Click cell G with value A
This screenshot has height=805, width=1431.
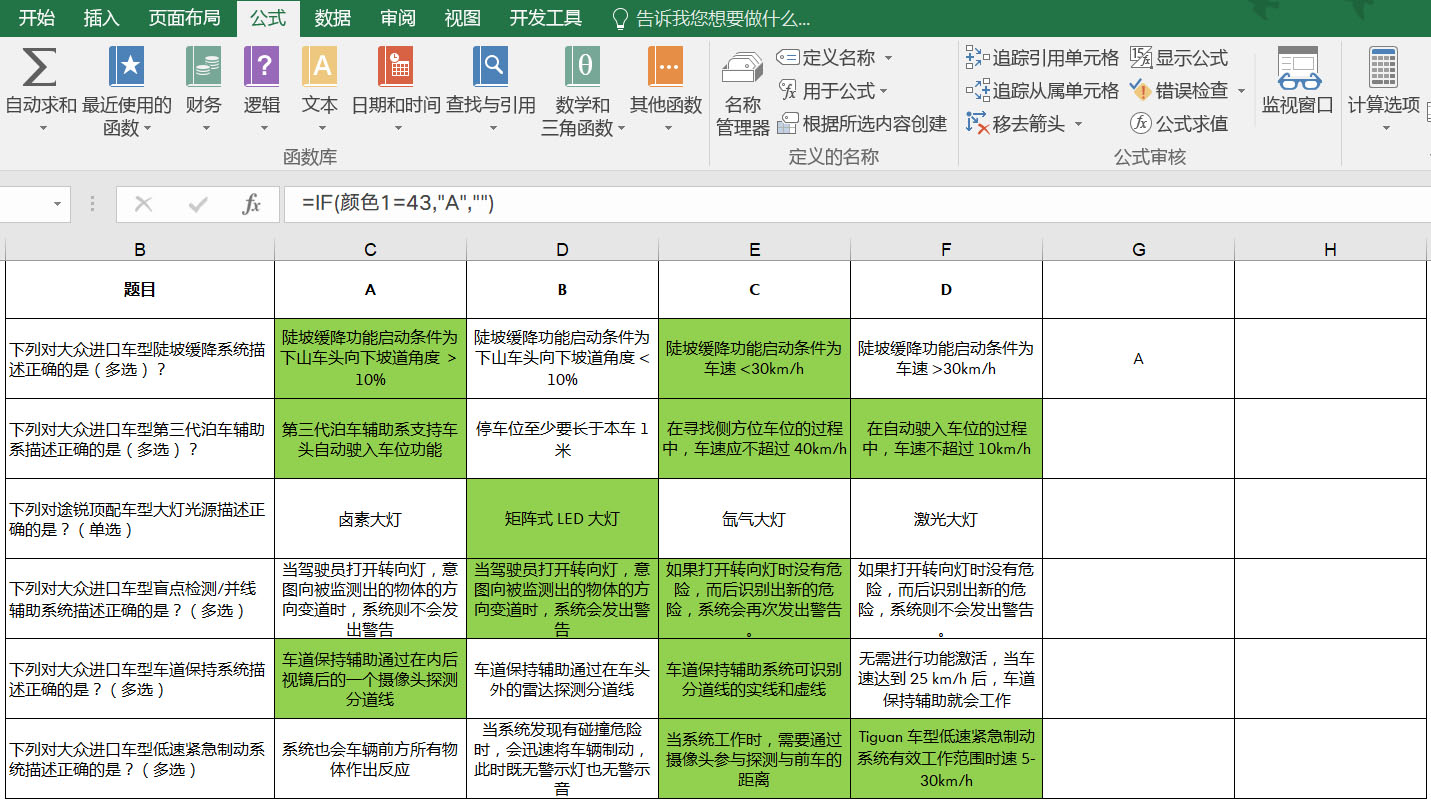point(1138,358)
